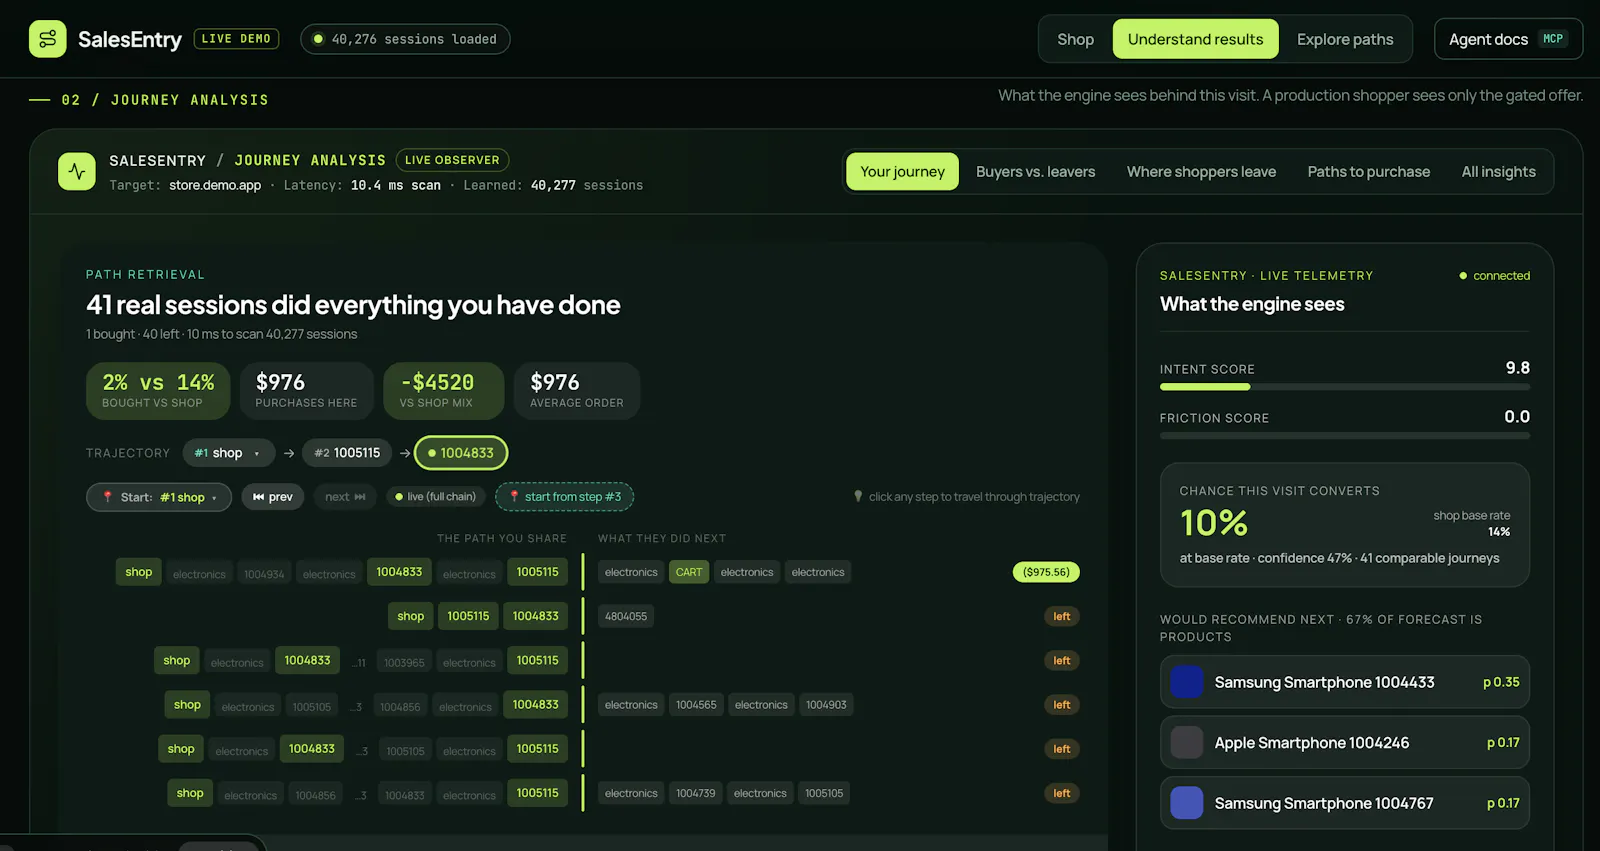
Task: Click the Samsung Smartphone 1004433 color thumbnail
Action: click(x=1187, y=682)
